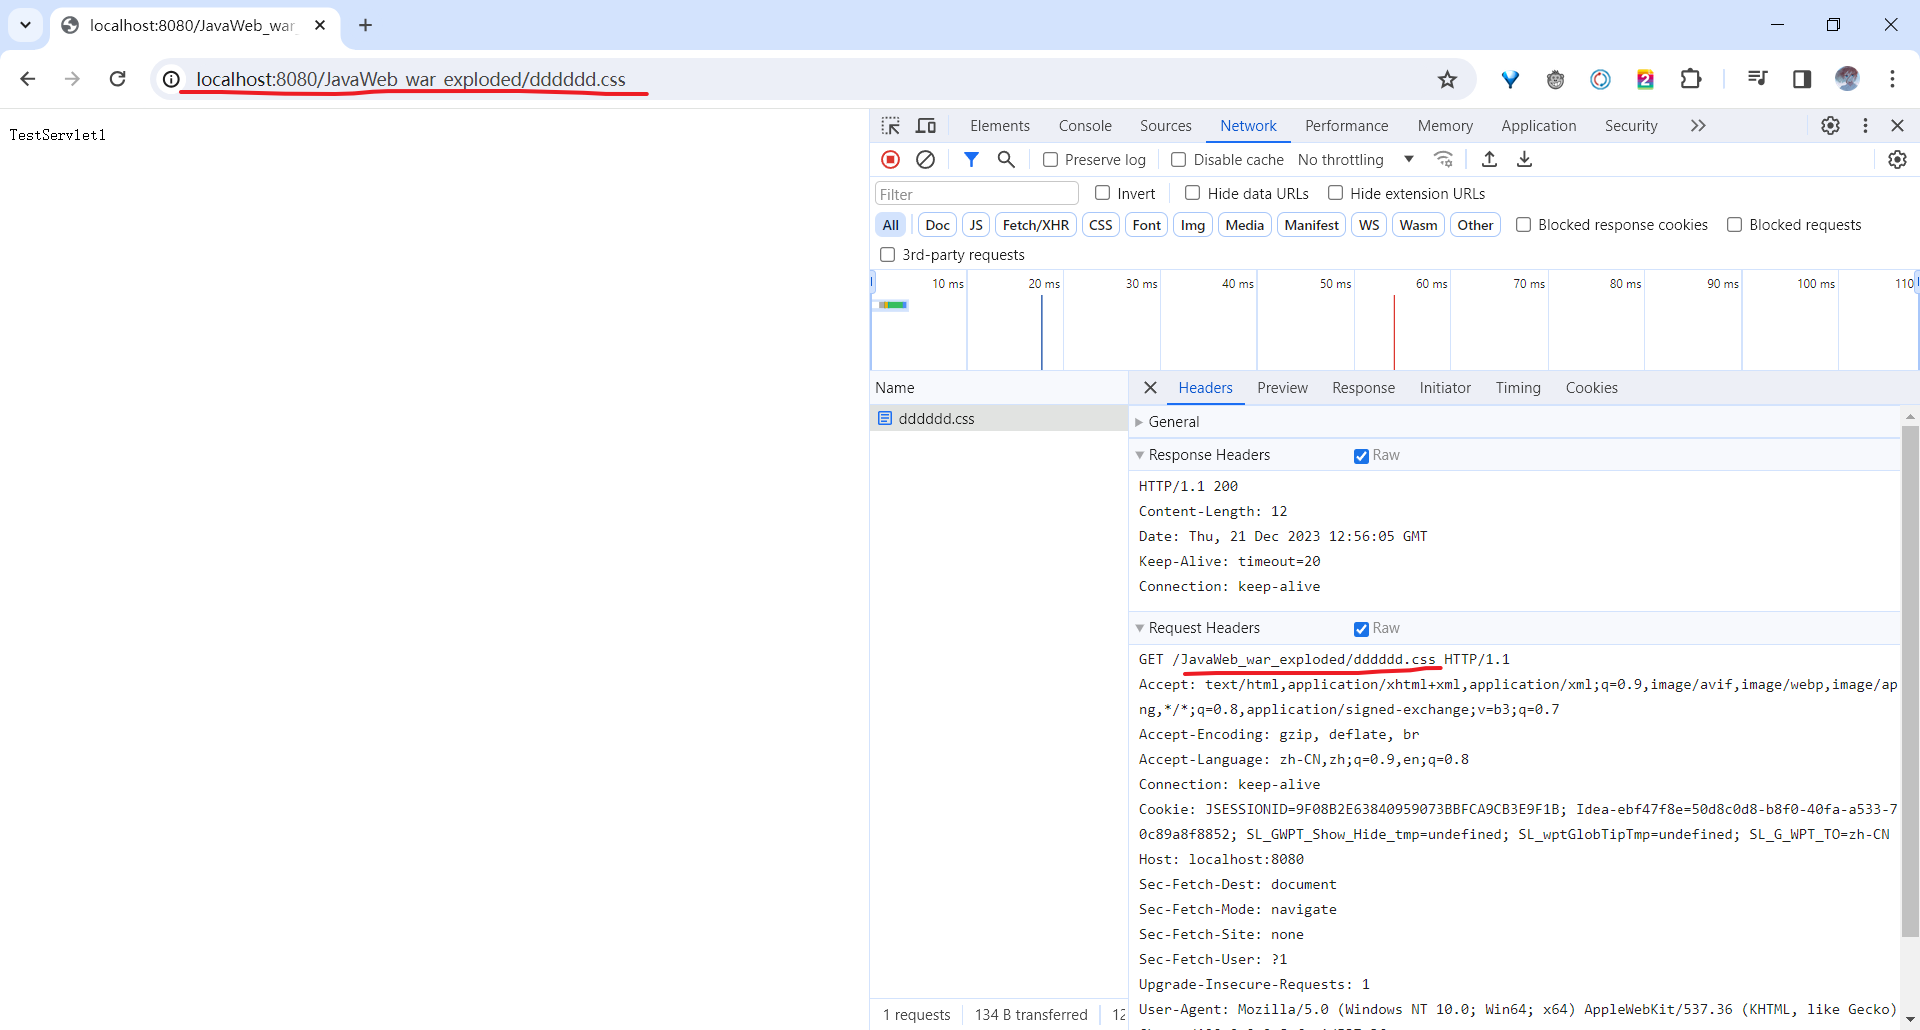Tick the Hide extension URLs checkbox
This screenshot has height=1030, width=1920.
1335,193
